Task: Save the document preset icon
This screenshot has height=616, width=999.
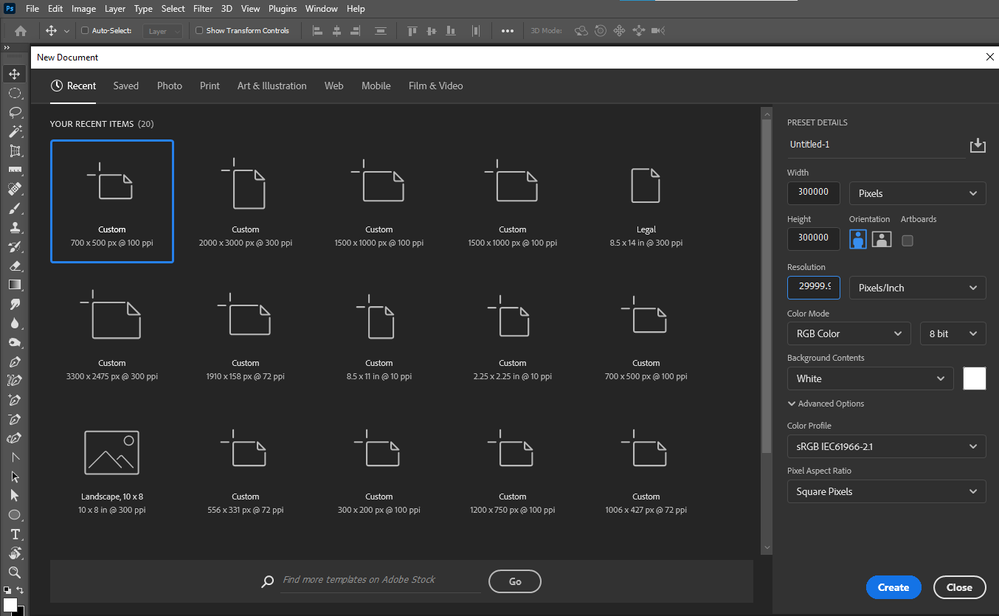Action: [977, 146]
